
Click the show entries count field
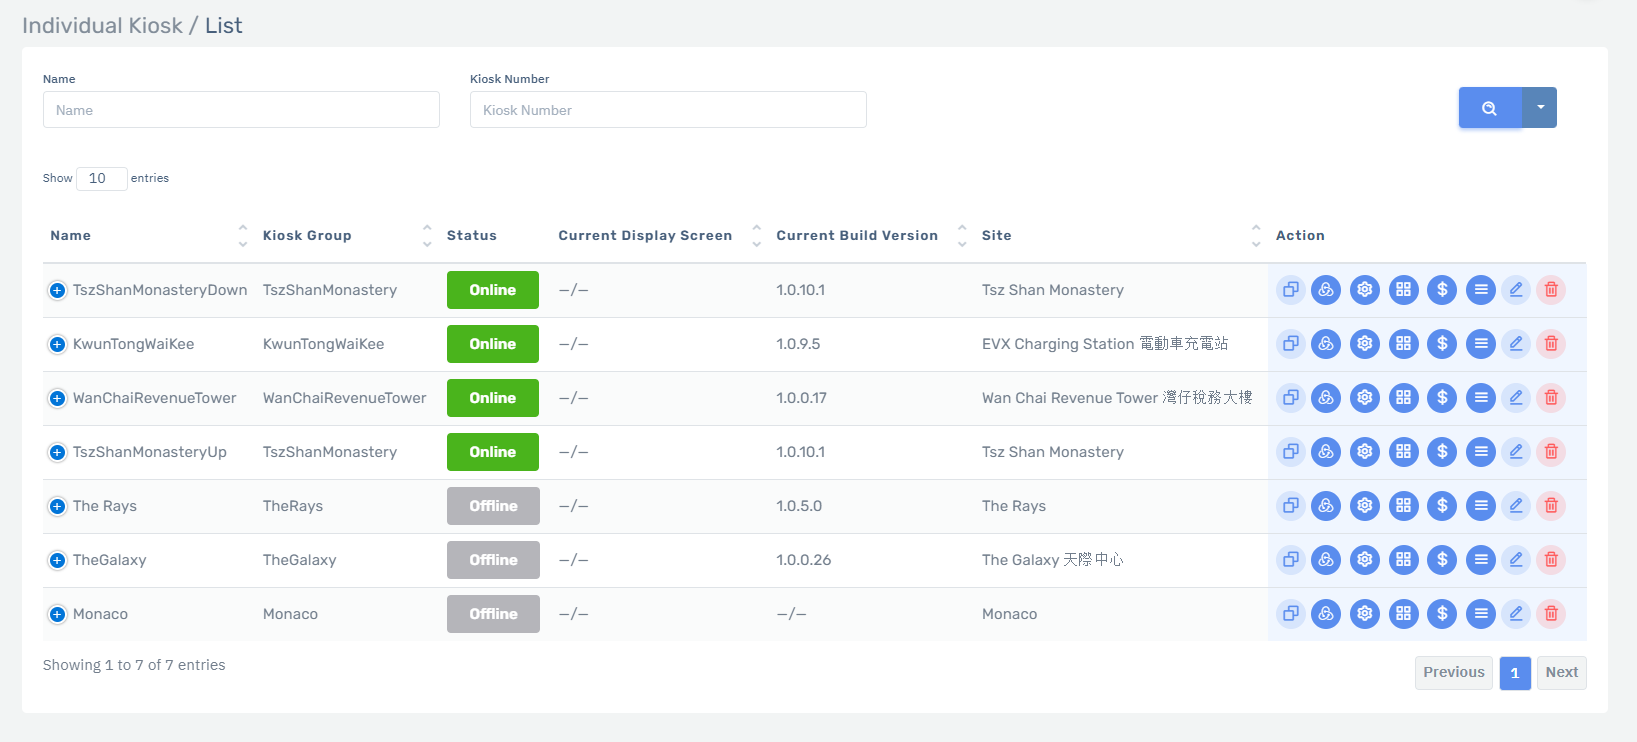point(102,179)
